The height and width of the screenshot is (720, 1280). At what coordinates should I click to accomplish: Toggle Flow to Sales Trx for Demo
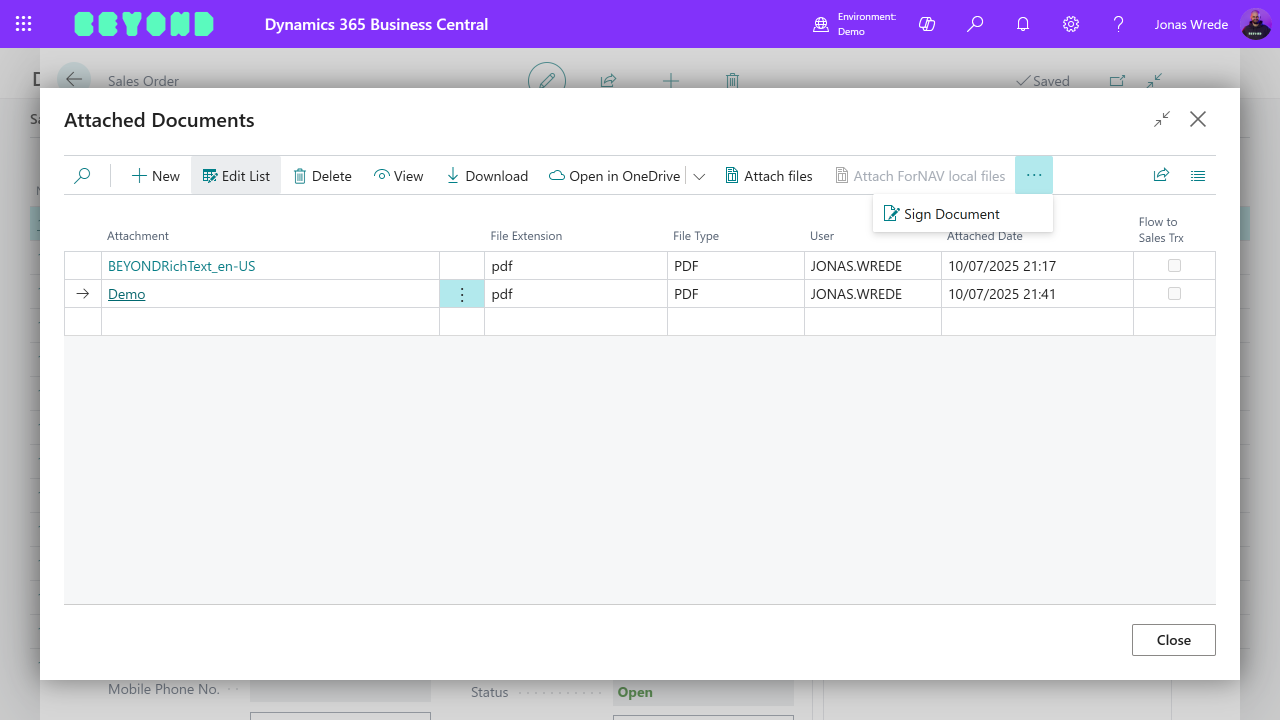(x=1174, y=293)
